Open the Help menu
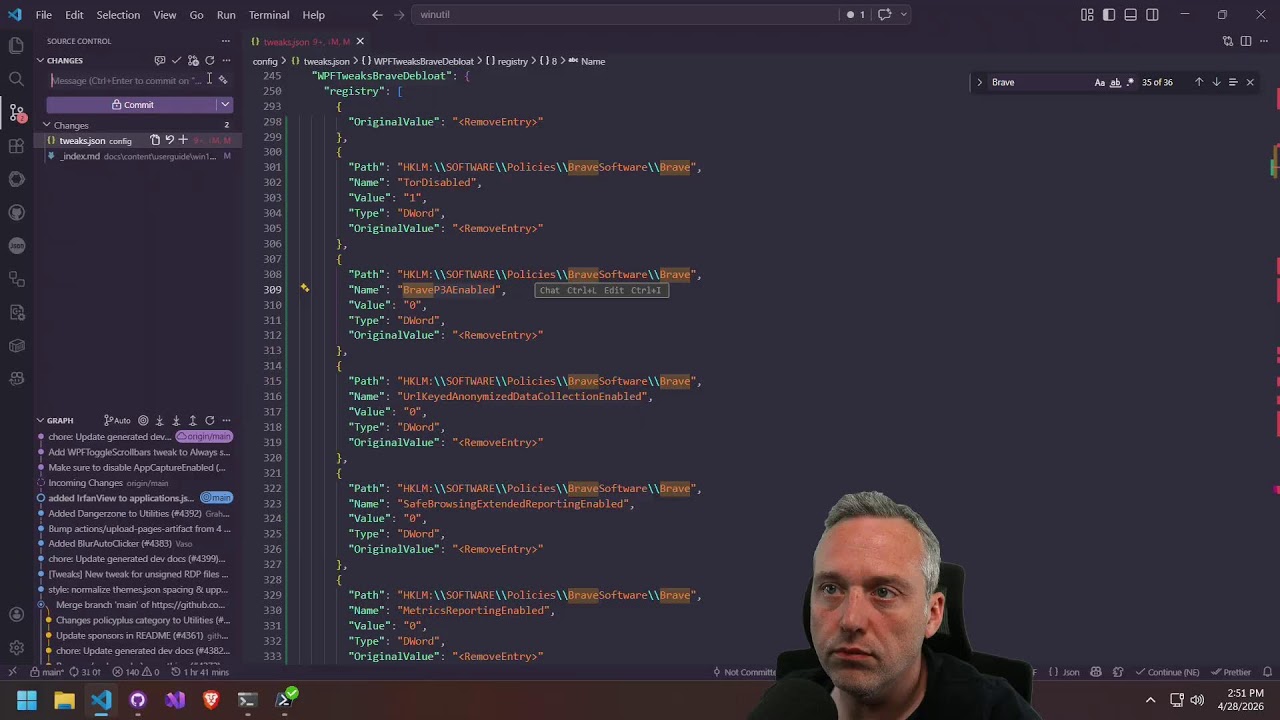Viewport: 1280px width, 720px height. (x=313, y=15)
